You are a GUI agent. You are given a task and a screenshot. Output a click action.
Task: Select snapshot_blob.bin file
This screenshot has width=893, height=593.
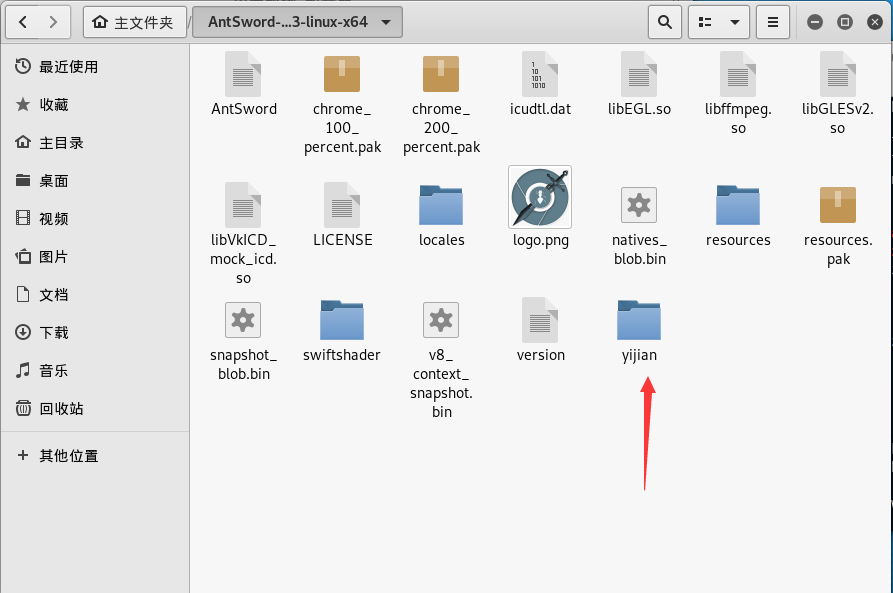pos(244,340)
